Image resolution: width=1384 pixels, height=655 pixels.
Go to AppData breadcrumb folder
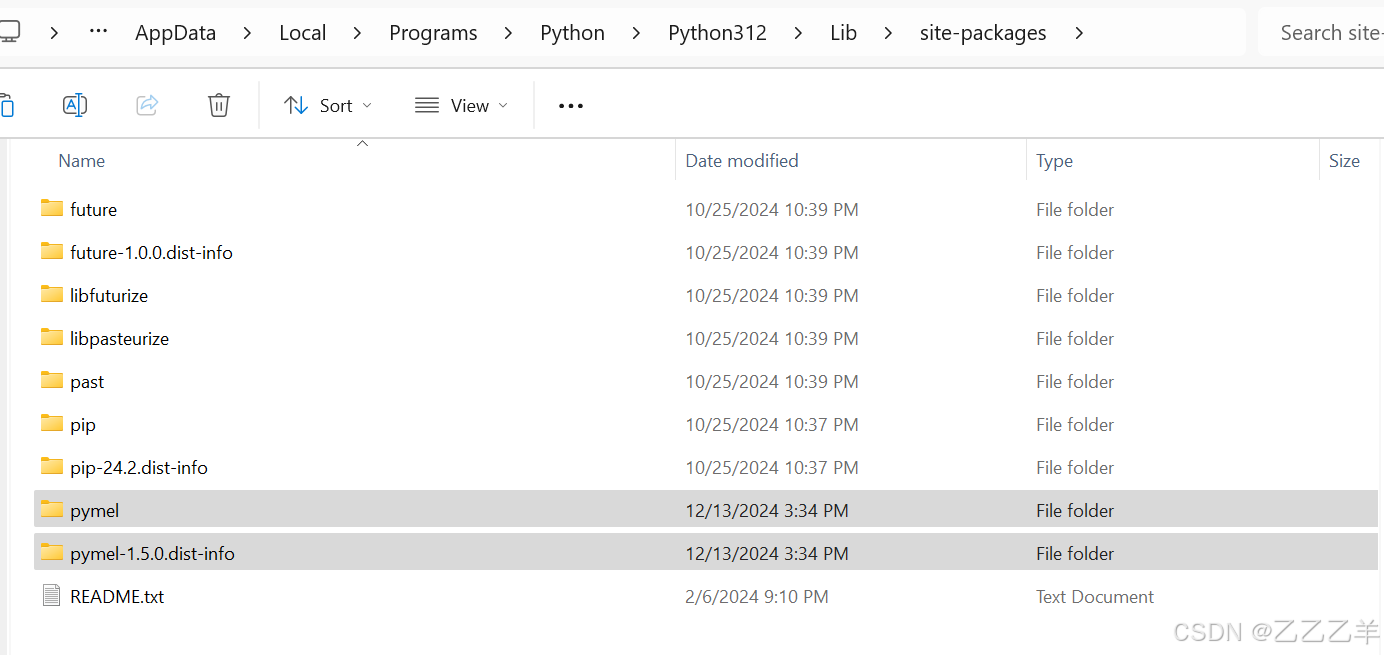(175, 33)
